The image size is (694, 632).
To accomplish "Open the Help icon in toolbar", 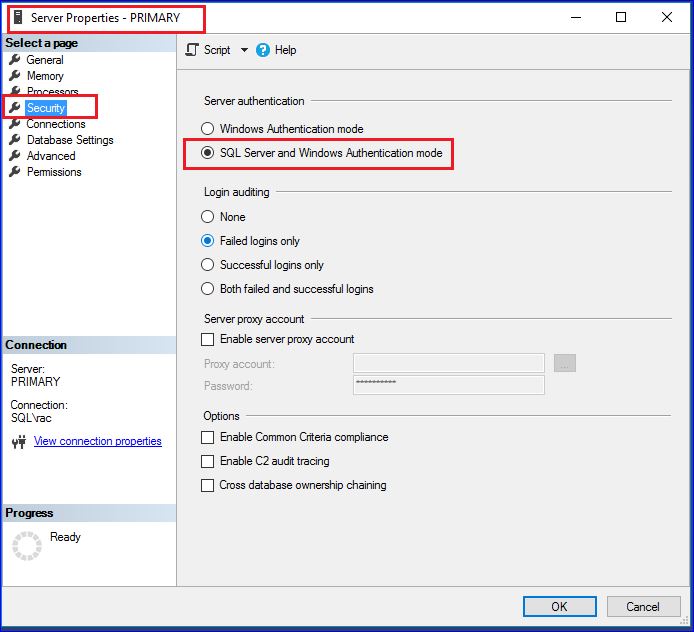I will (263, 50).
